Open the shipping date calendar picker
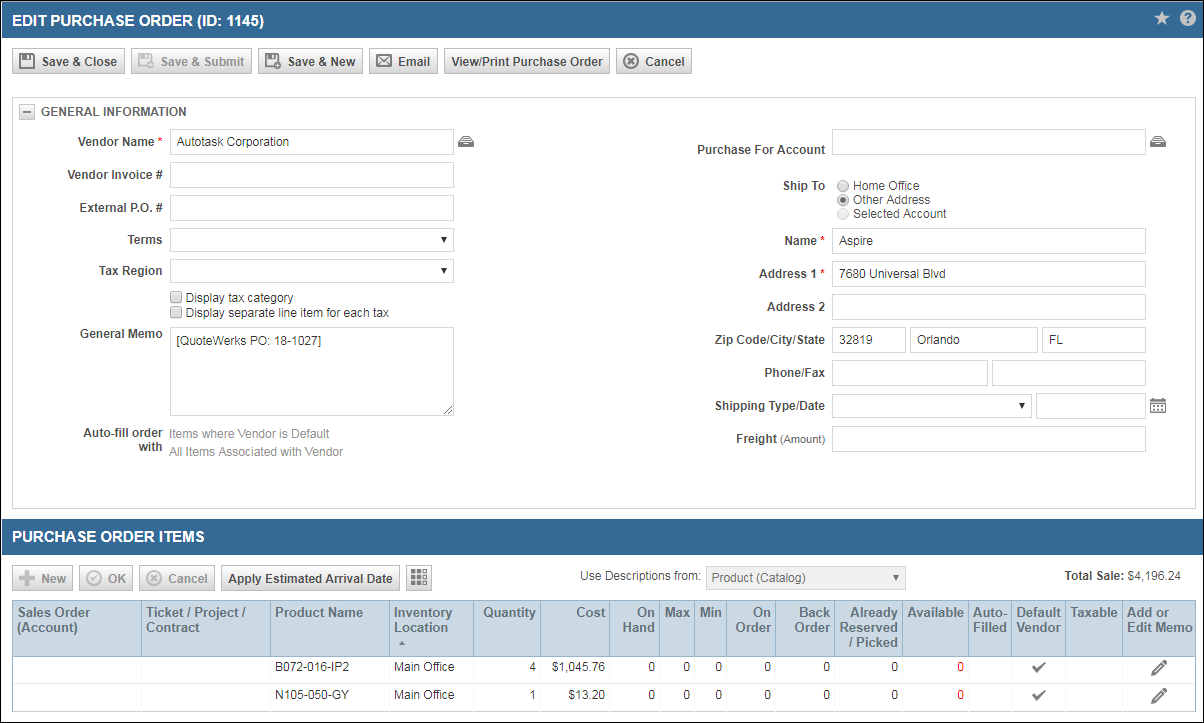The width and height of the screenshot is (1204, 723). [1158, 406]
